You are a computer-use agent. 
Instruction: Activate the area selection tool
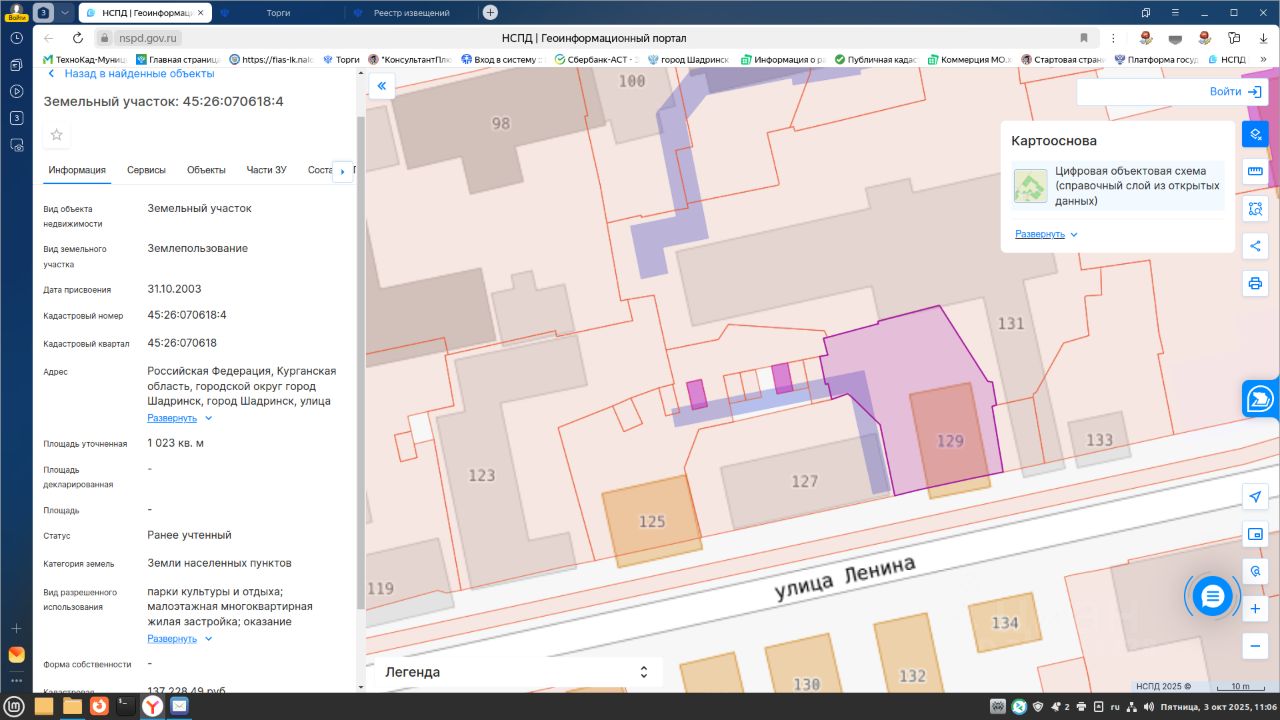pos(1255,209)
